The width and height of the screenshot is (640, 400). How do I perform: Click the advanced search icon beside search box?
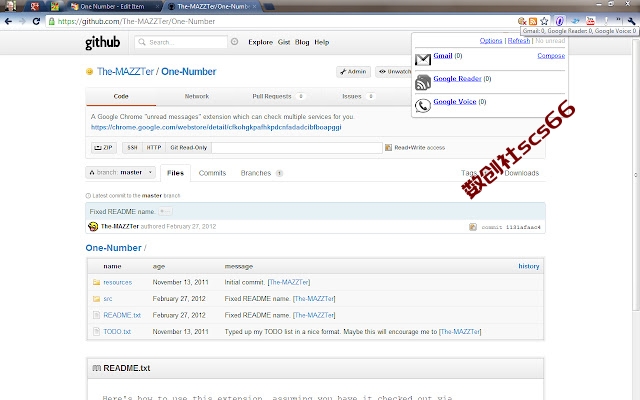pos(234,42)
